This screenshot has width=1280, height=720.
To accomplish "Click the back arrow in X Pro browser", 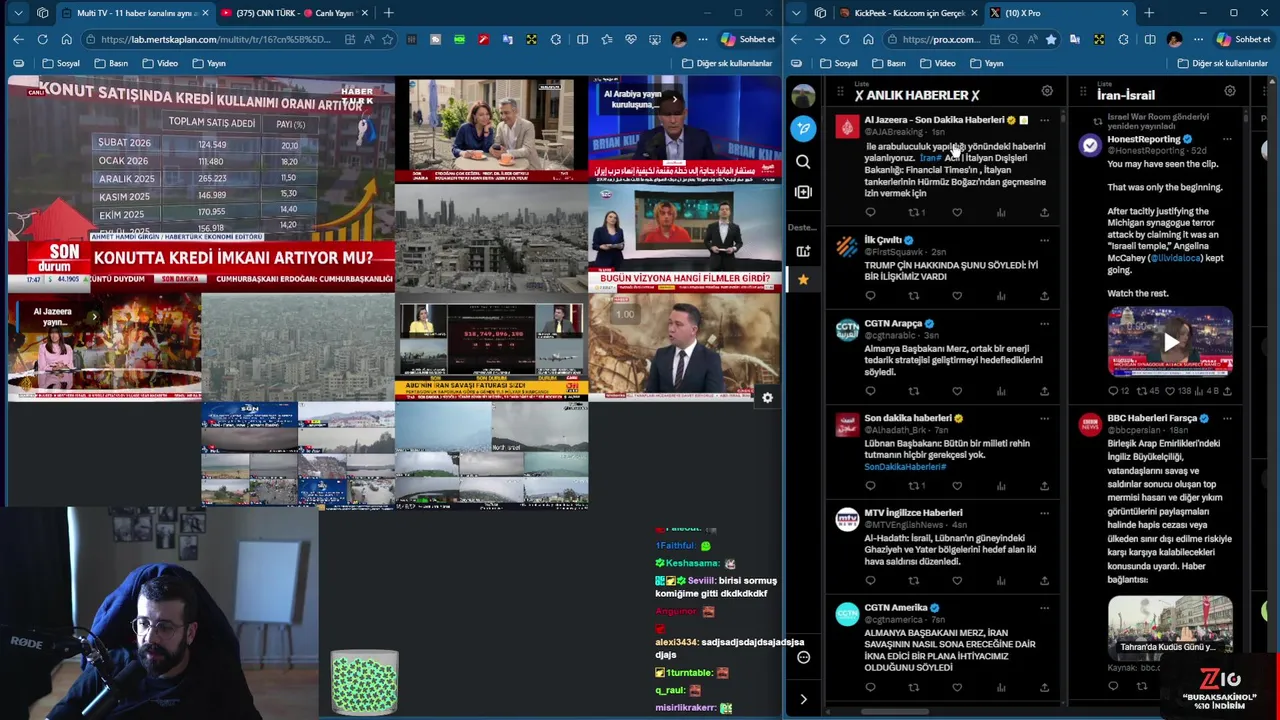I will (x=796, y=39).
